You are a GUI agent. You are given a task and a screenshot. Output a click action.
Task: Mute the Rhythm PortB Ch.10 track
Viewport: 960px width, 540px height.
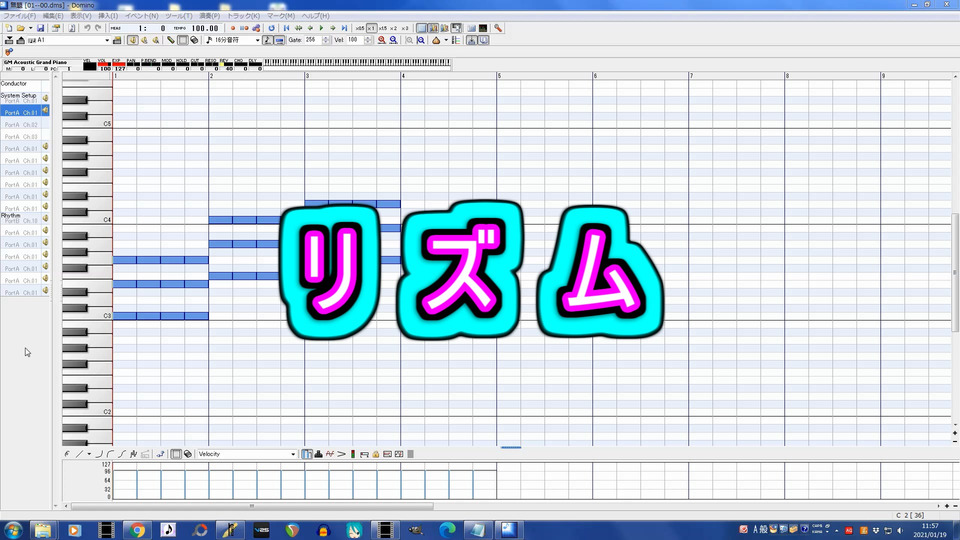[x=45, y=218]
